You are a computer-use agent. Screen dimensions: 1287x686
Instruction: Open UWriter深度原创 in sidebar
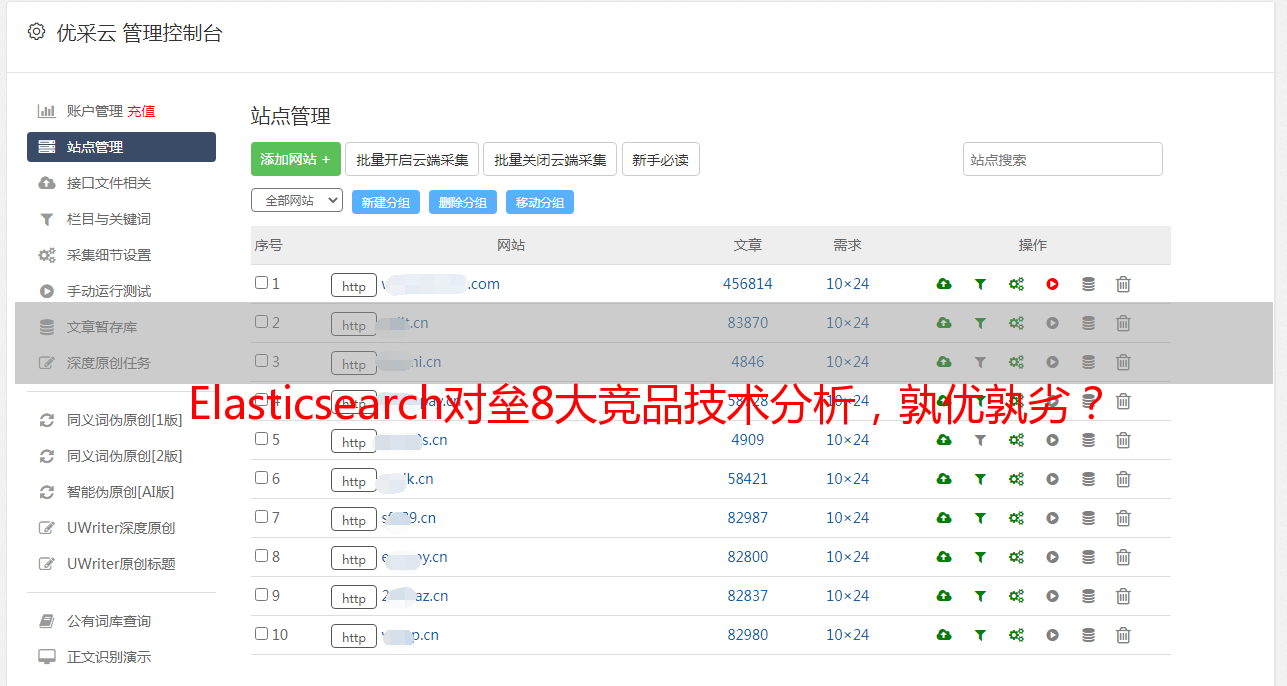click(121, 528)
